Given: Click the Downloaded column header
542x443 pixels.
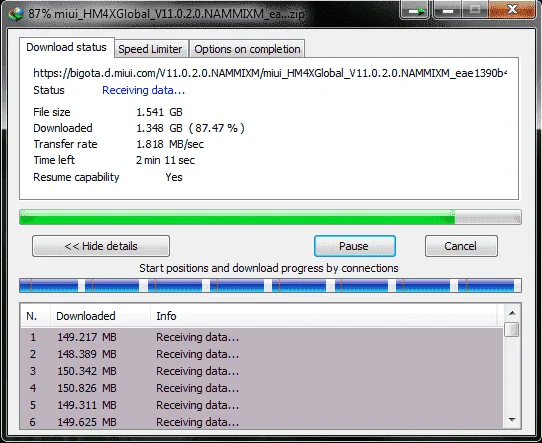Looking at the screenshot, I should (x=101, y=316).
